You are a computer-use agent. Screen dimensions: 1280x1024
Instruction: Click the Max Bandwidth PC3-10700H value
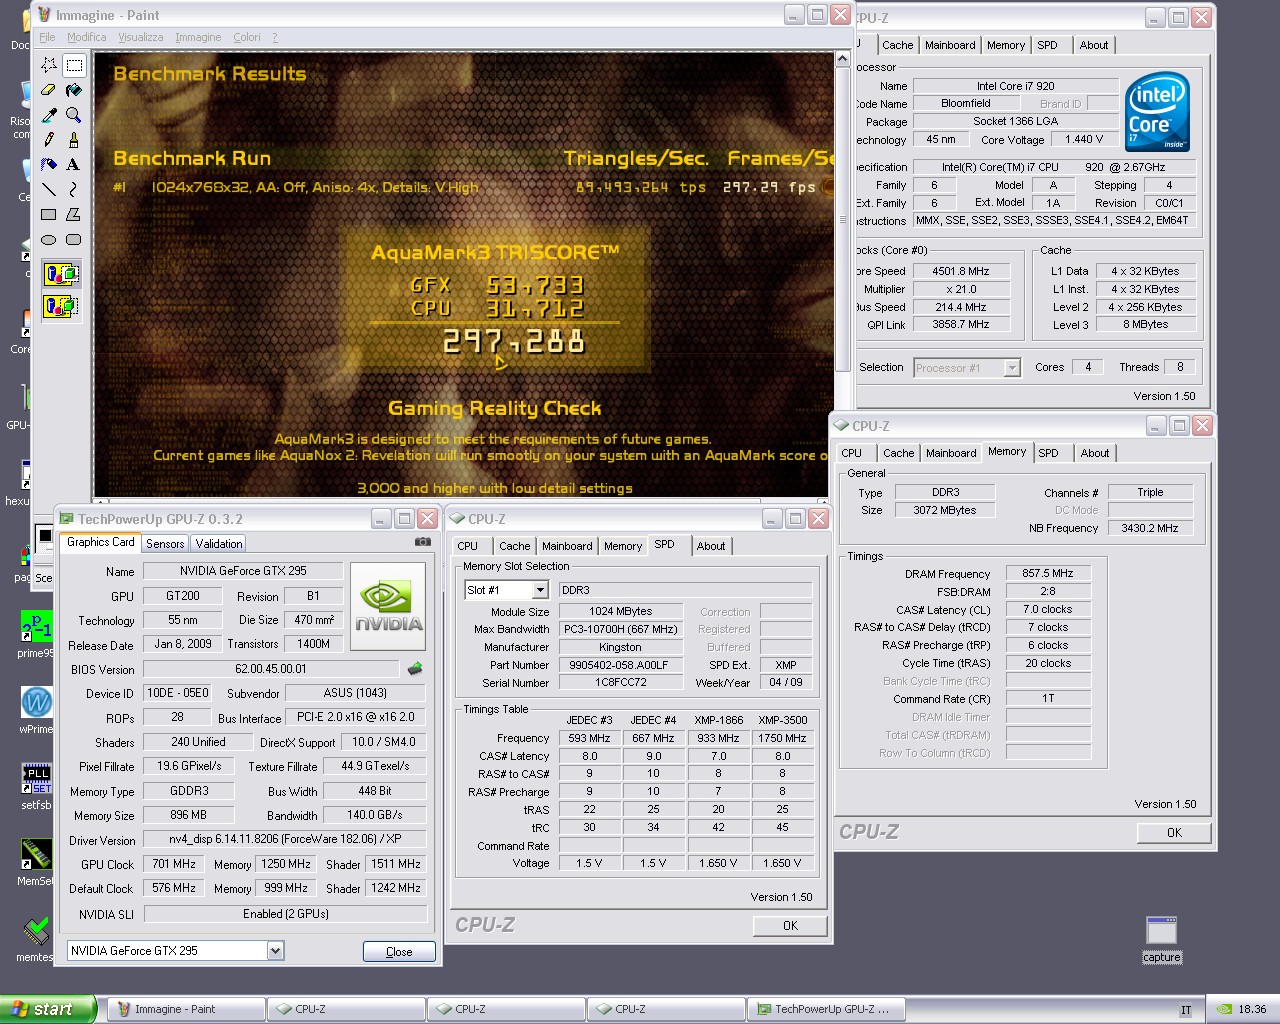(x=620, y=629)
